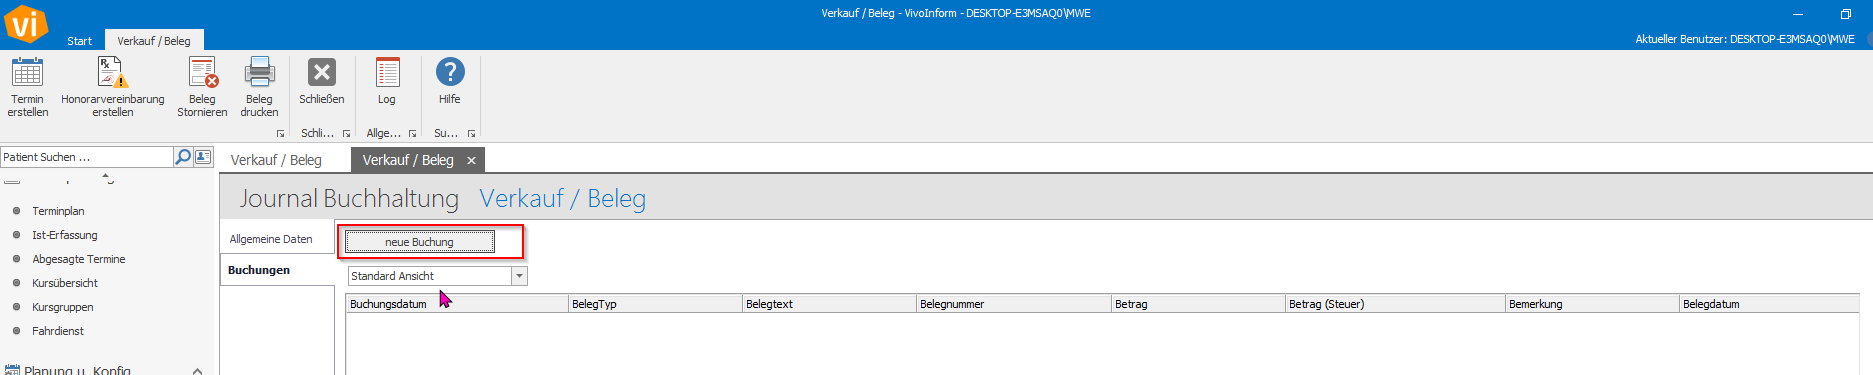Open the Hilfe question mark icon
The width and height of the screenshot is (1873, 375).
450,72
